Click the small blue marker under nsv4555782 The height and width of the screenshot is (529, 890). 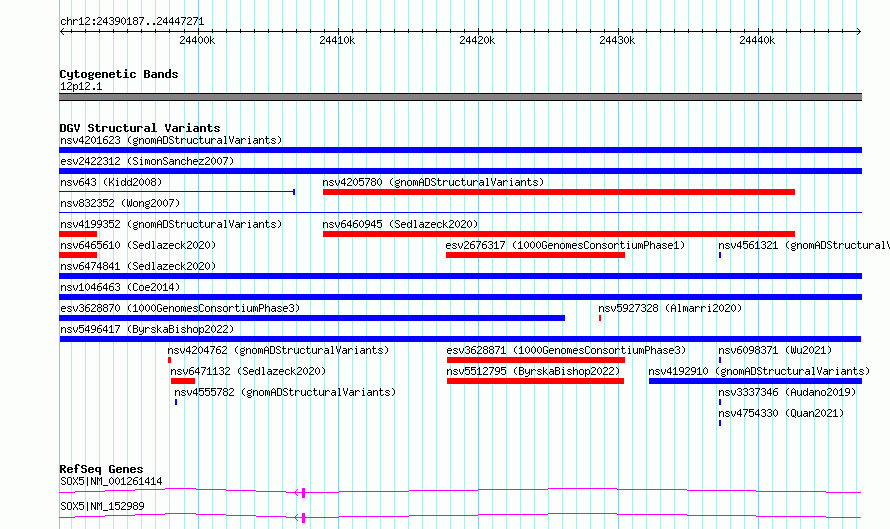(176, 402)
